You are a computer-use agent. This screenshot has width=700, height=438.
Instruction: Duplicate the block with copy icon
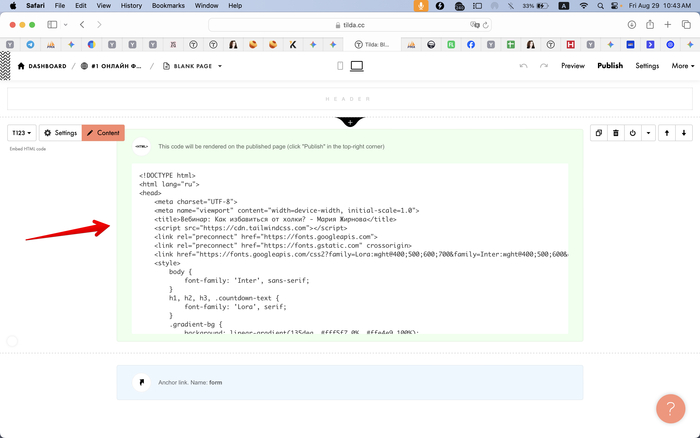[598, 132]
